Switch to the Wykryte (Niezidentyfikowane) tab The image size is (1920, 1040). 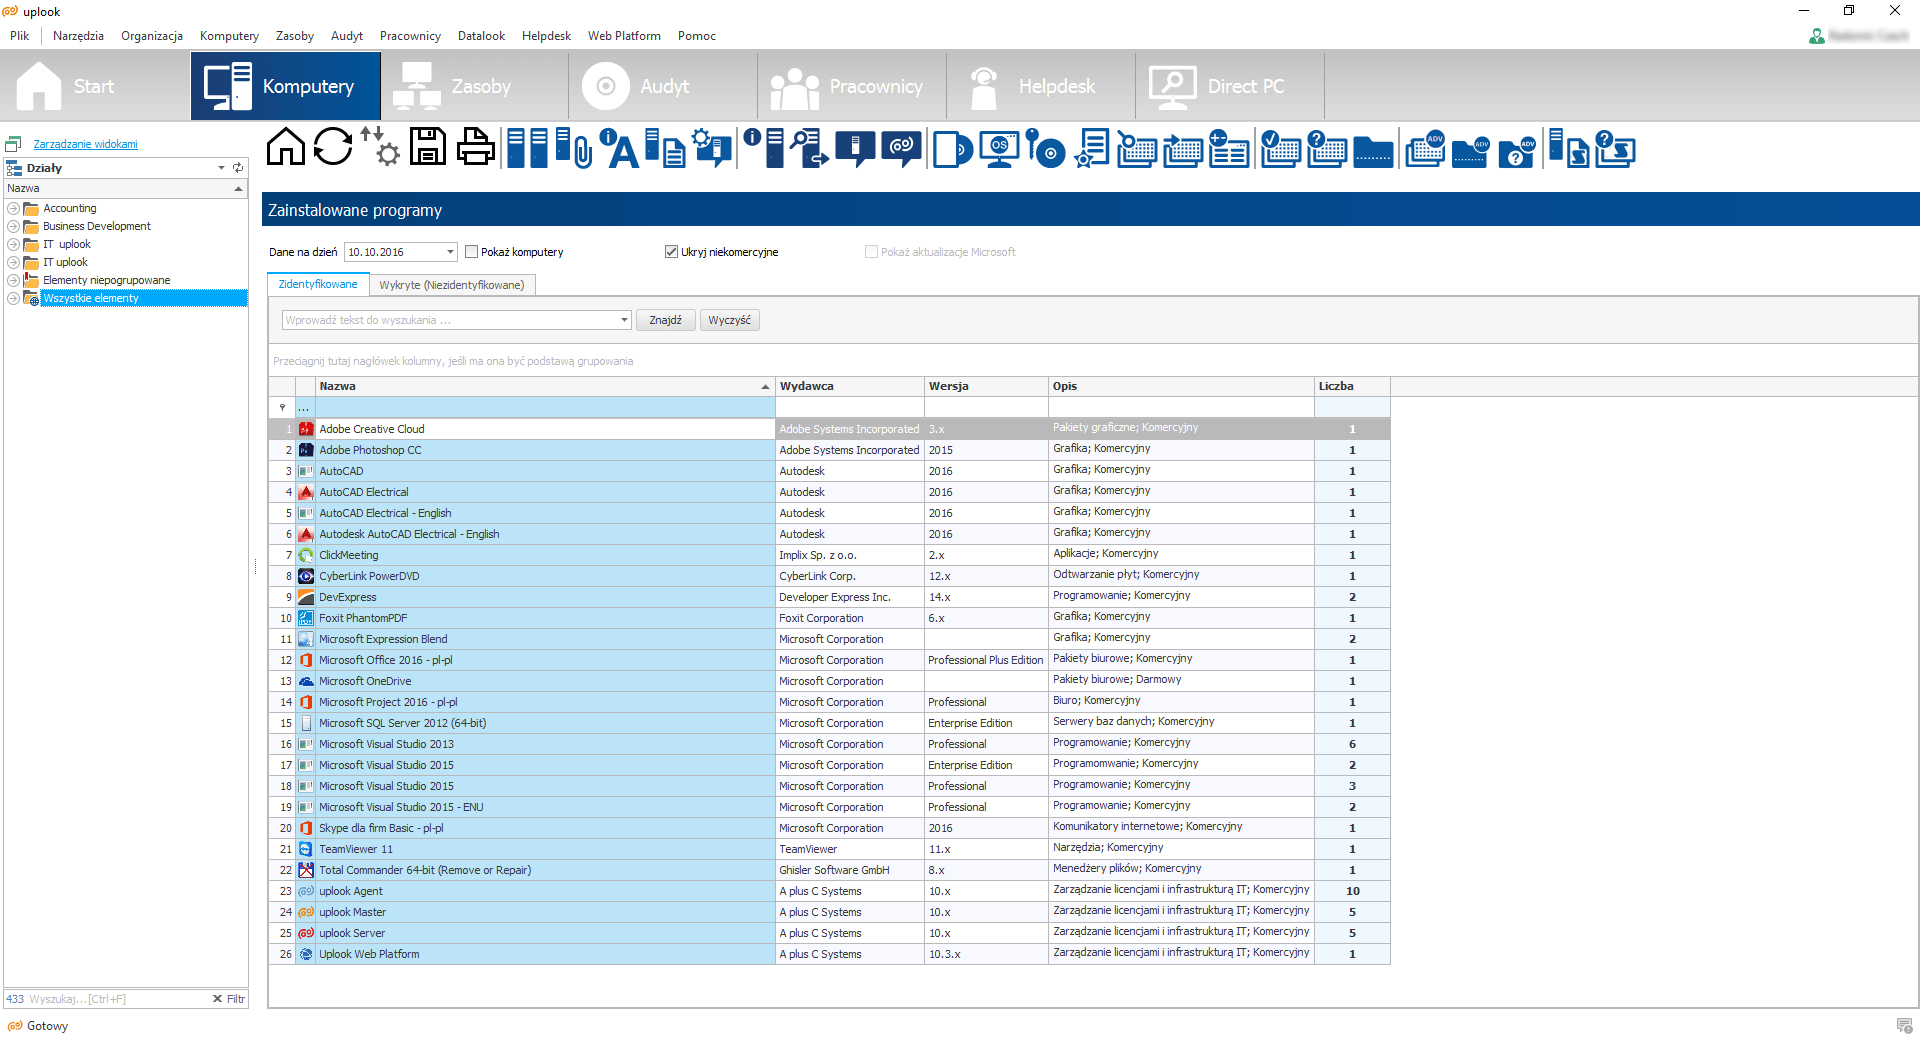pyautogui.click(x=451, y=285)
